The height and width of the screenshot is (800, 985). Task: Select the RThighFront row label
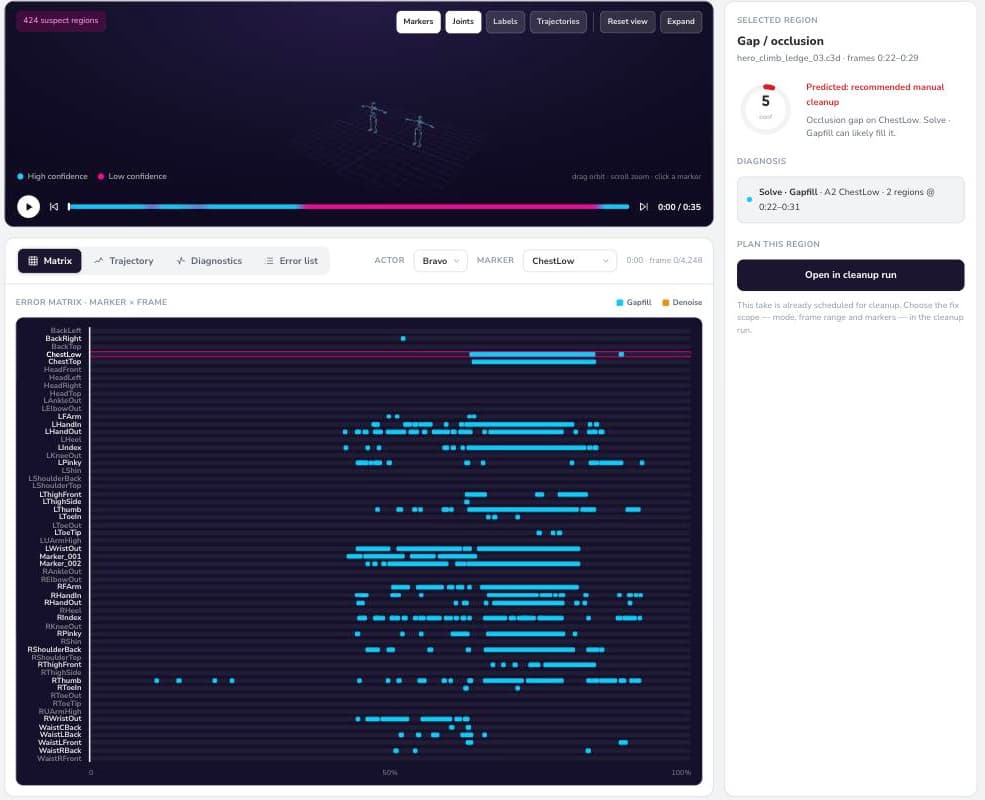pos(60,665)
